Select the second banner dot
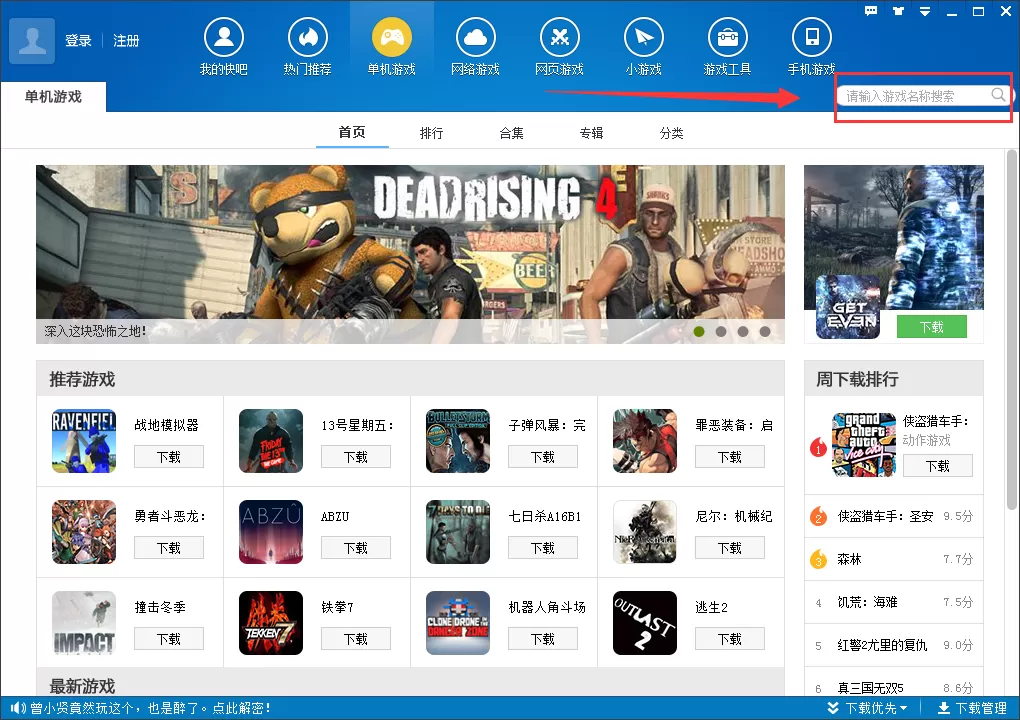Viewport: 1020px width, 720px height. coord(721,332)
